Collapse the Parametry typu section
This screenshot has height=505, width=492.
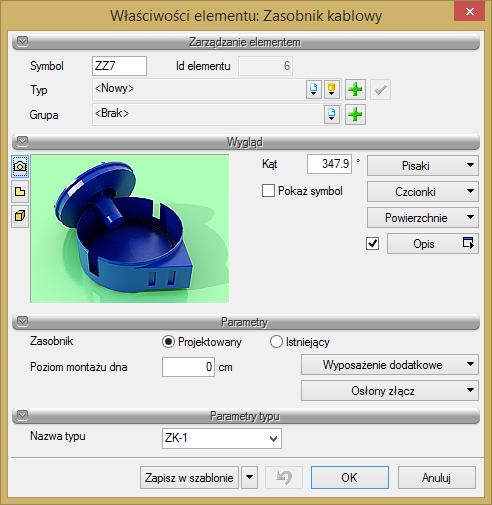coord(23,415)
